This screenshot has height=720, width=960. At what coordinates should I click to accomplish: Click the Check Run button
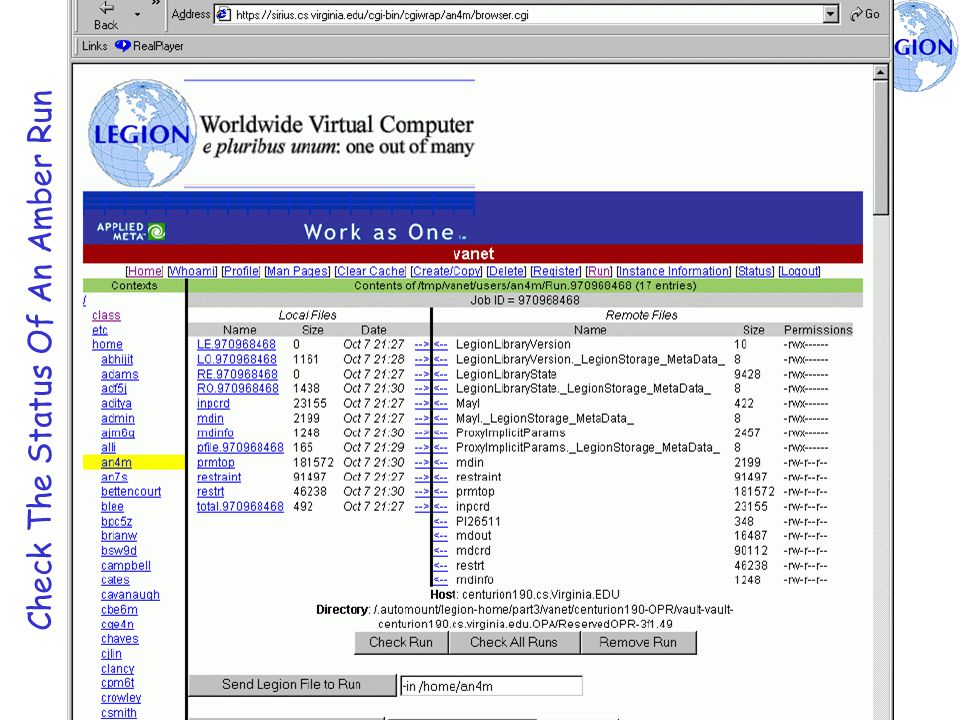pyautogui.click(x=401, y=643)
